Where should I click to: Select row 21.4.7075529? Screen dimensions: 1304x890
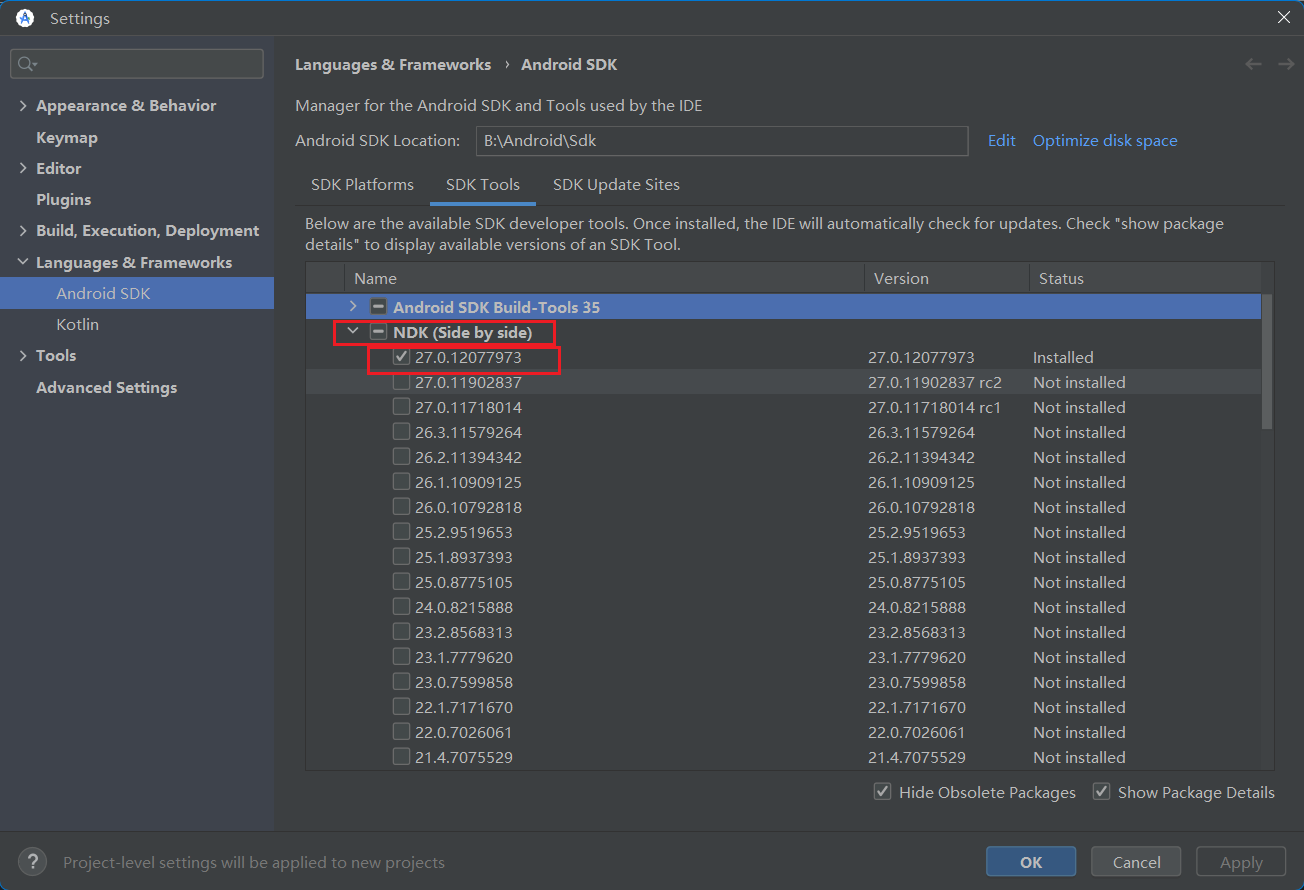pos(784,757)
